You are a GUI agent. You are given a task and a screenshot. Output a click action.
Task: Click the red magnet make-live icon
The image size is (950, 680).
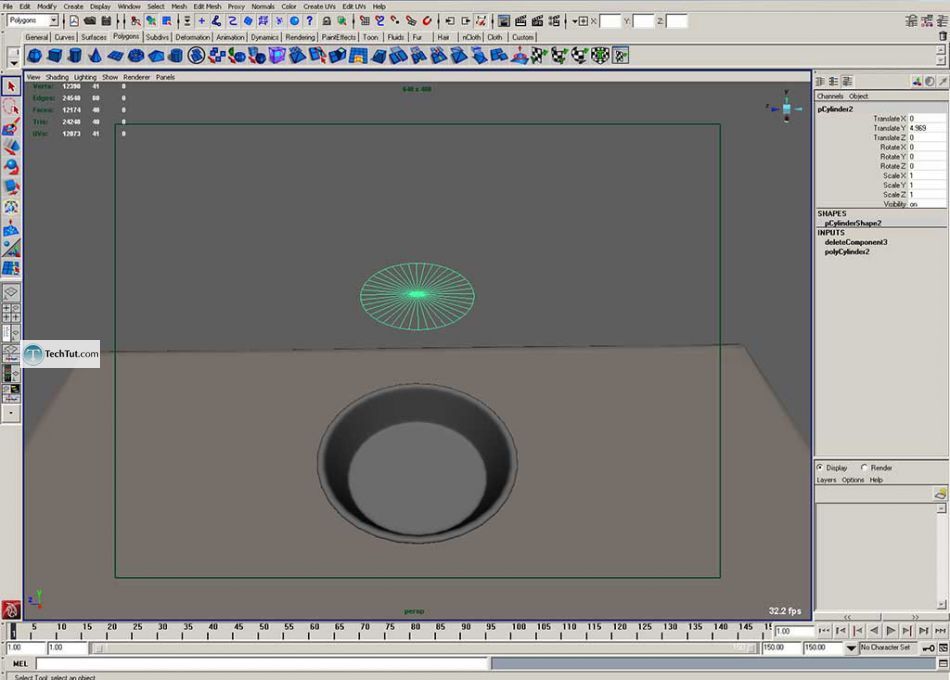(x=427, y=21)
